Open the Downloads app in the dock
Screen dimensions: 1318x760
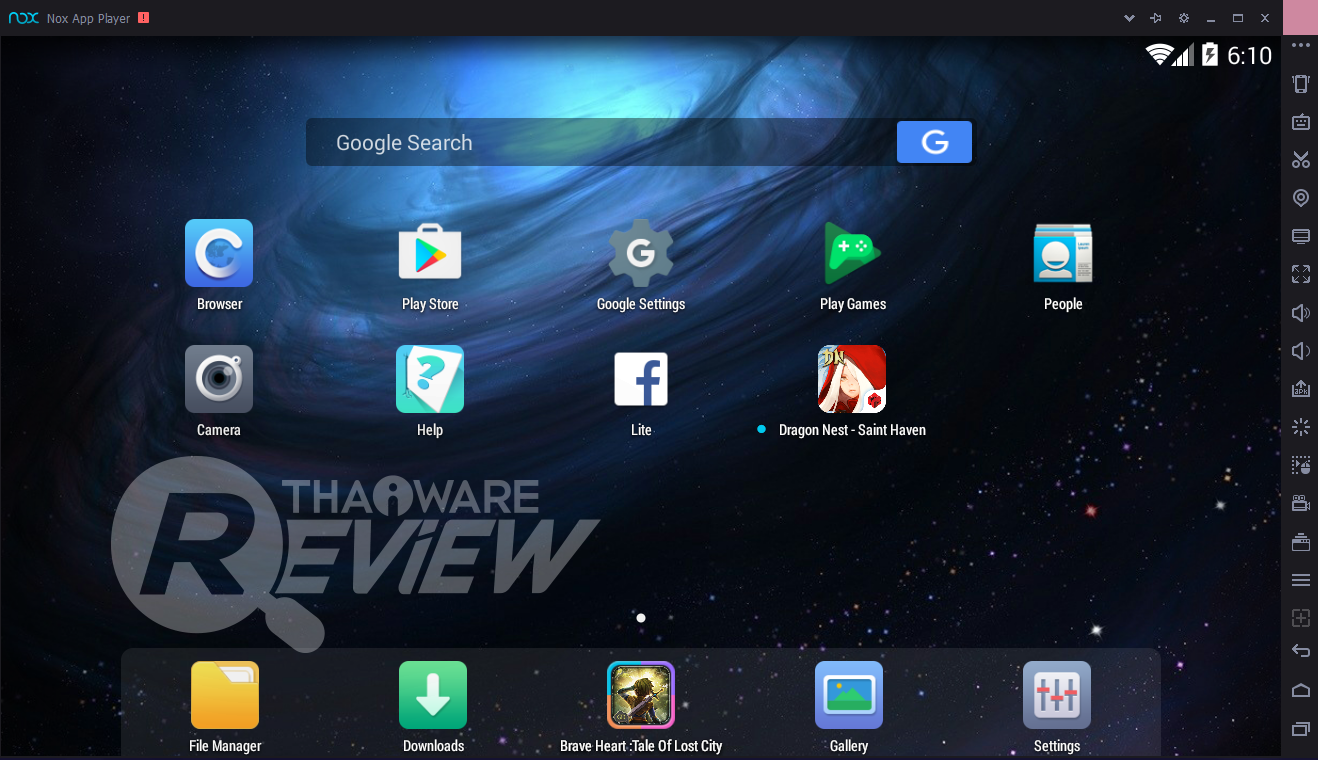(433, 695)
